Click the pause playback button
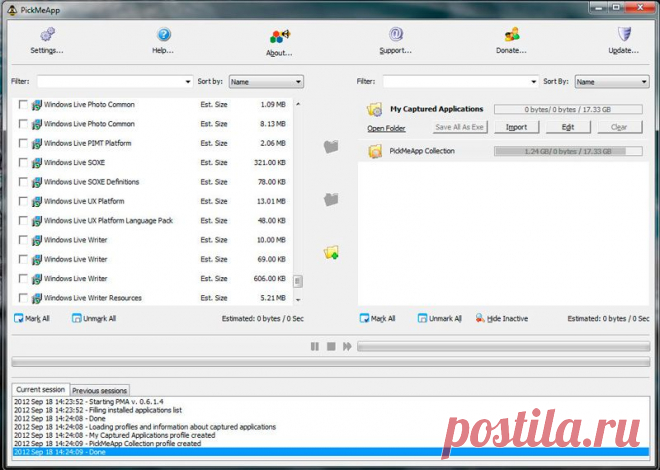660x470 pixels. point(315,346)
